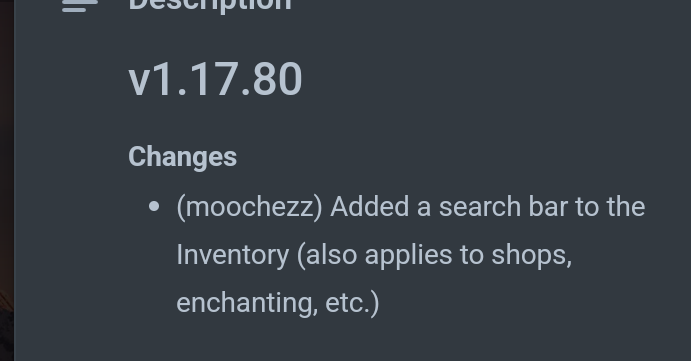691x361 pixels.
Task: Click the word "search" in the description
Action: tap(480, 207)
